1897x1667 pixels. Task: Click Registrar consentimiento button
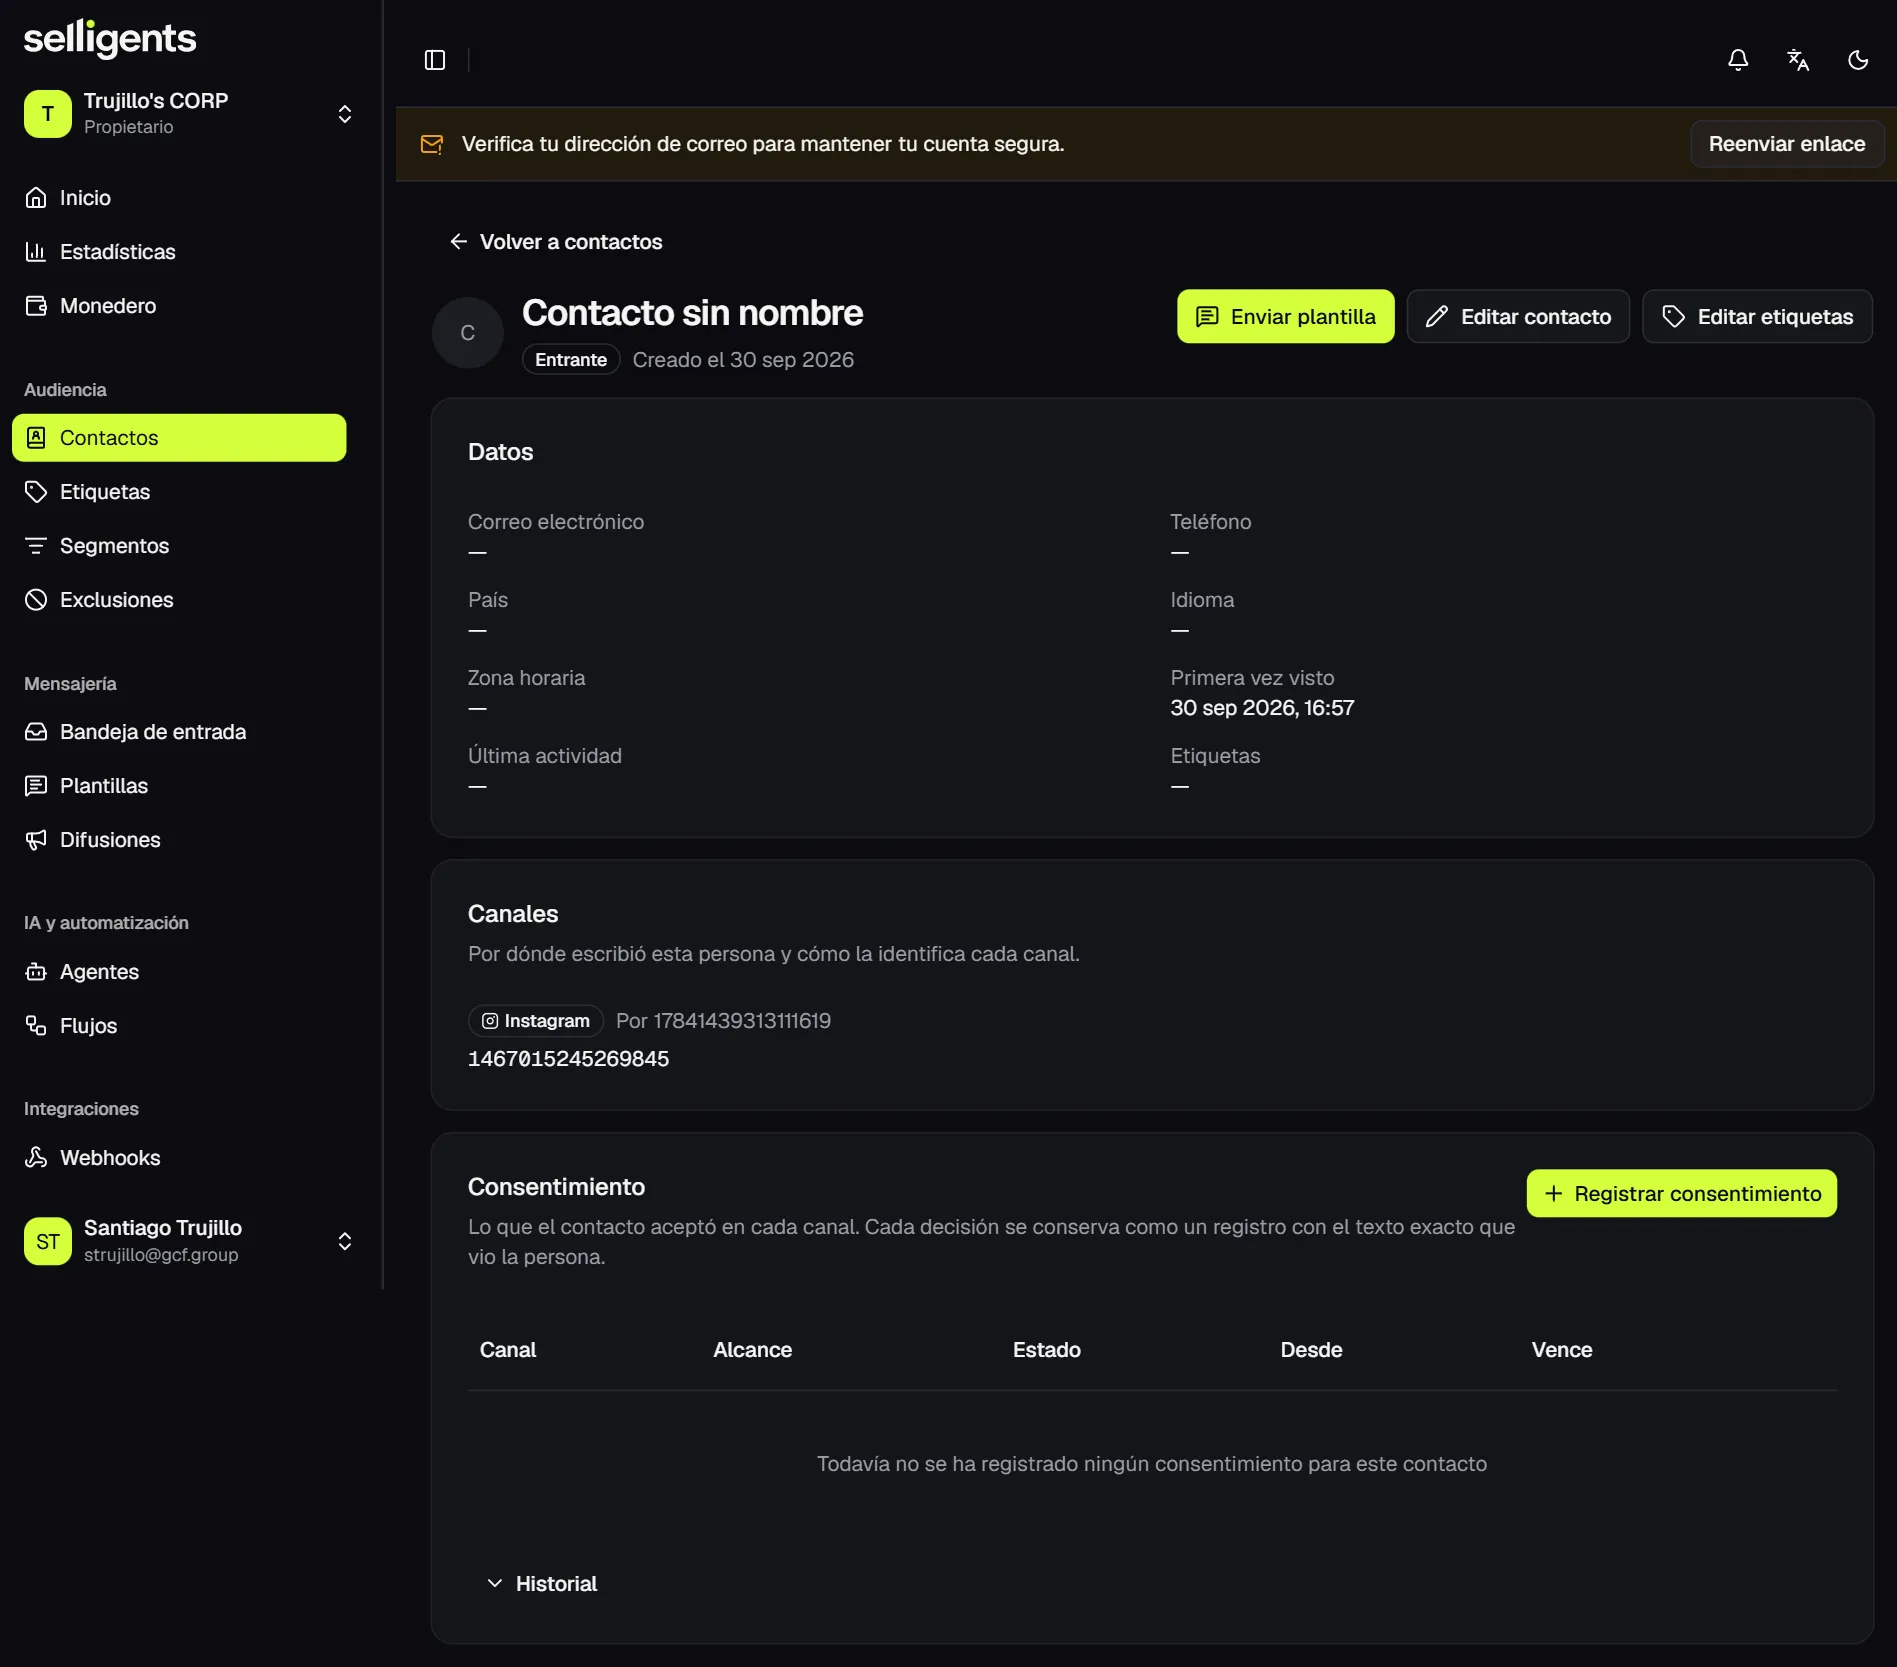click(1682, 1193)
